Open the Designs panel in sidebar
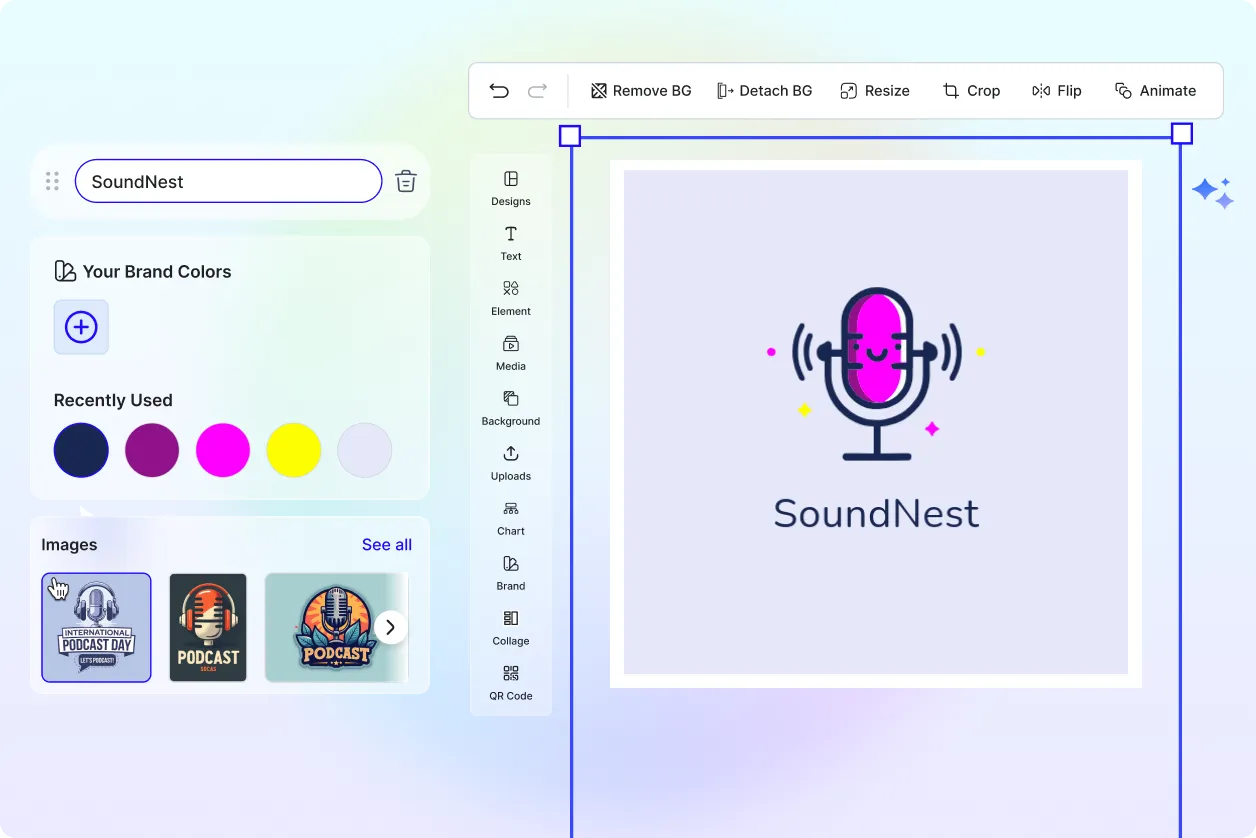1256x838 pixels. point(511,187)
